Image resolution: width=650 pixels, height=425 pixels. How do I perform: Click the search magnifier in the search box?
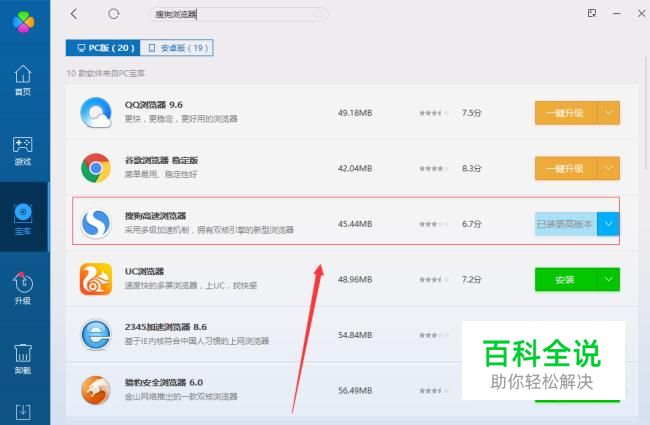(x=319, y=14)
